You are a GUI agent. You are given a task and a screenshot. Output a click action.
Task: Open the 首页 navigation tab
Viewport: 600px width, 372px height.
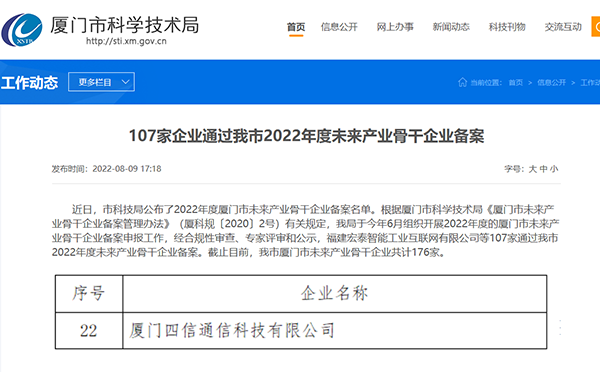pos(296,27)
